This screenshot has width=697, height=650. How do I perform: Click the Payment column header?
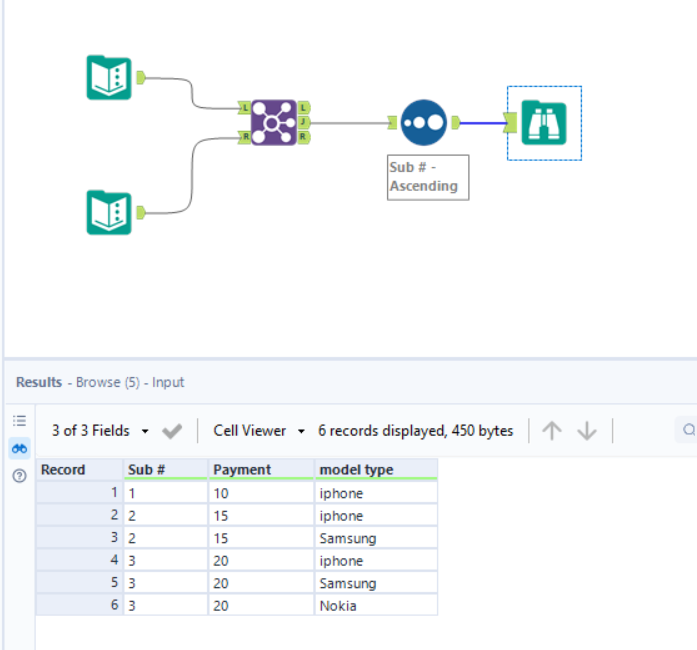(x=261, y=469)
